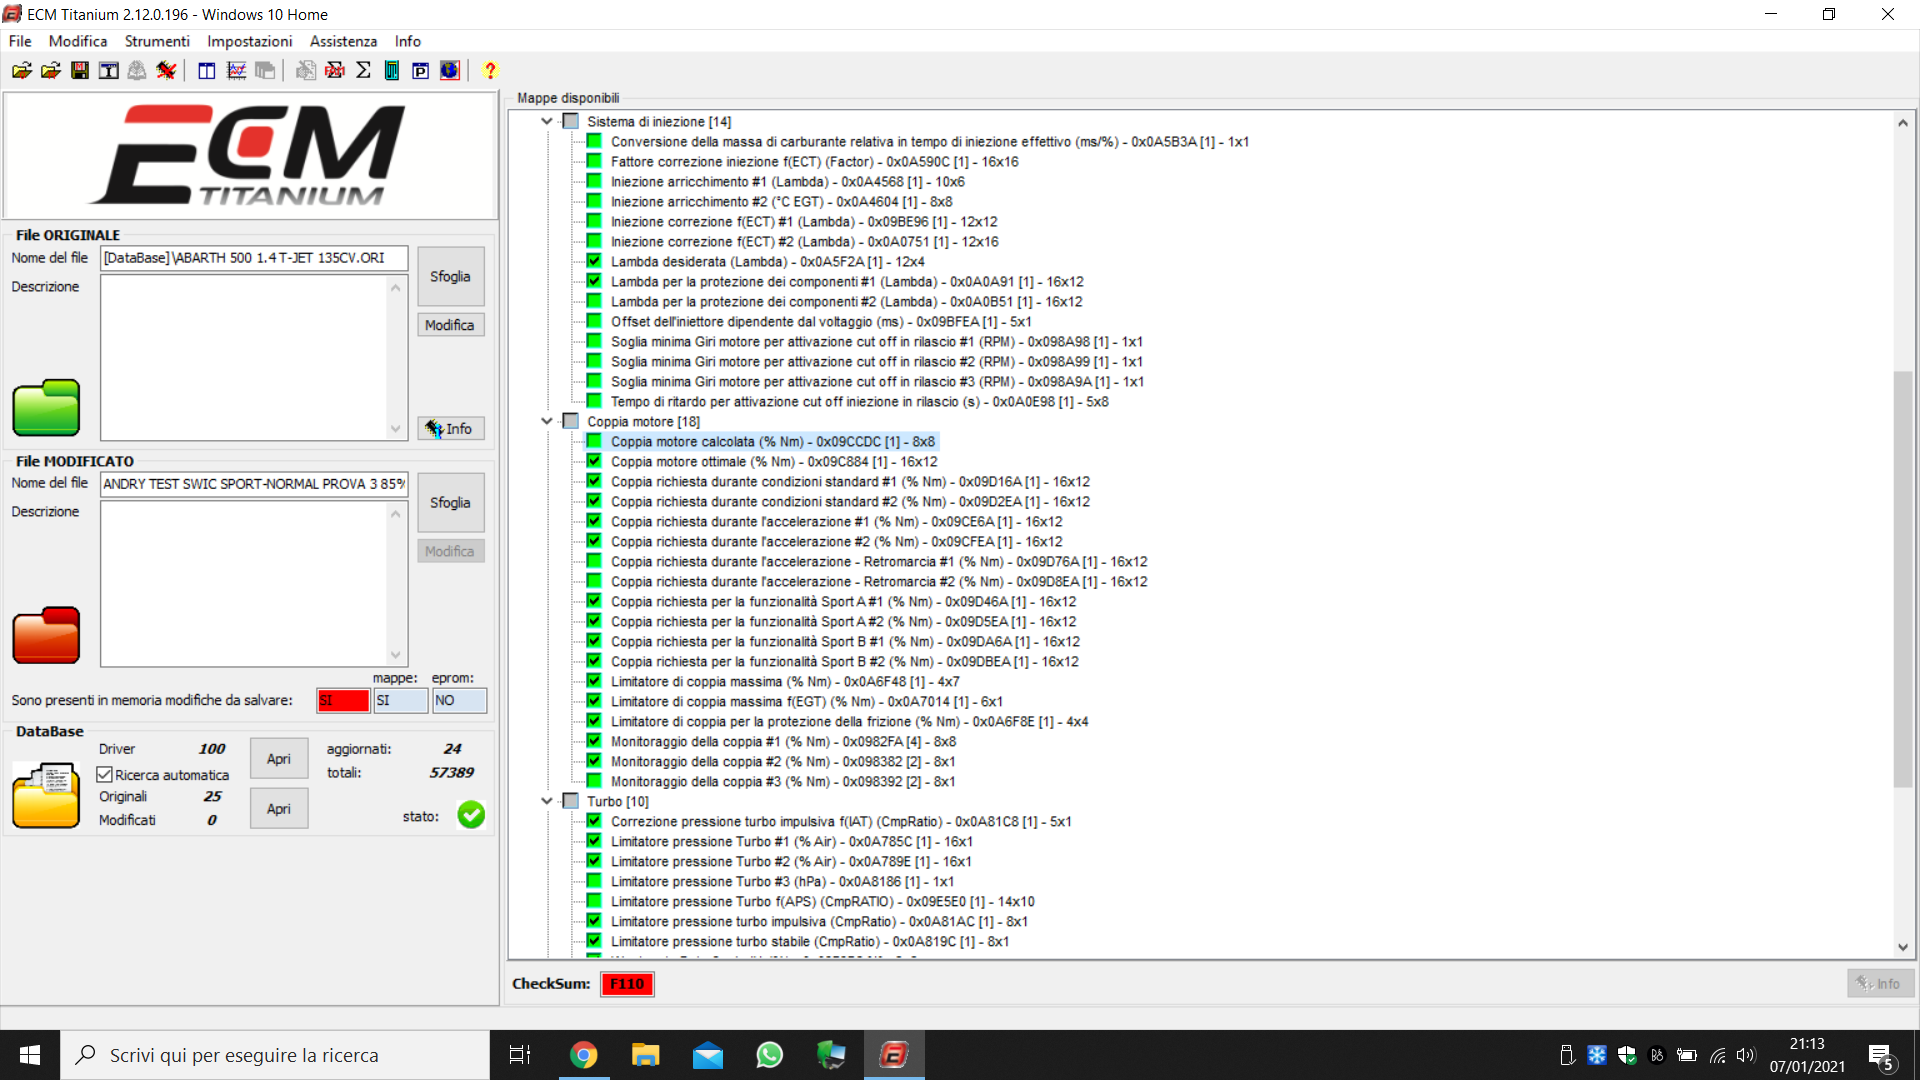Open File Explorer from taskbar
1920x1080 pixels.
pyautogui.click(x=645, y=1055)
